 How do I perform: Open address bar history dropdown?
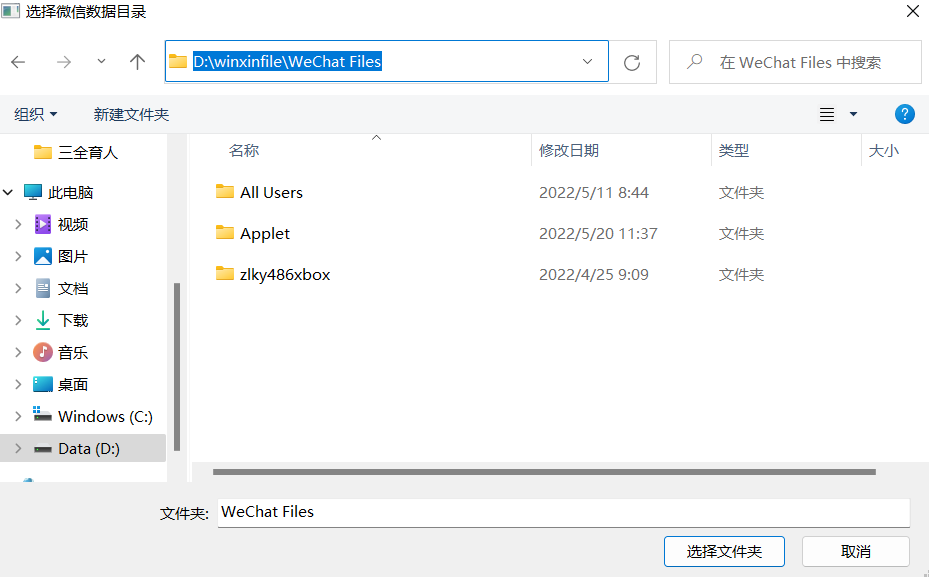(587, 61)
